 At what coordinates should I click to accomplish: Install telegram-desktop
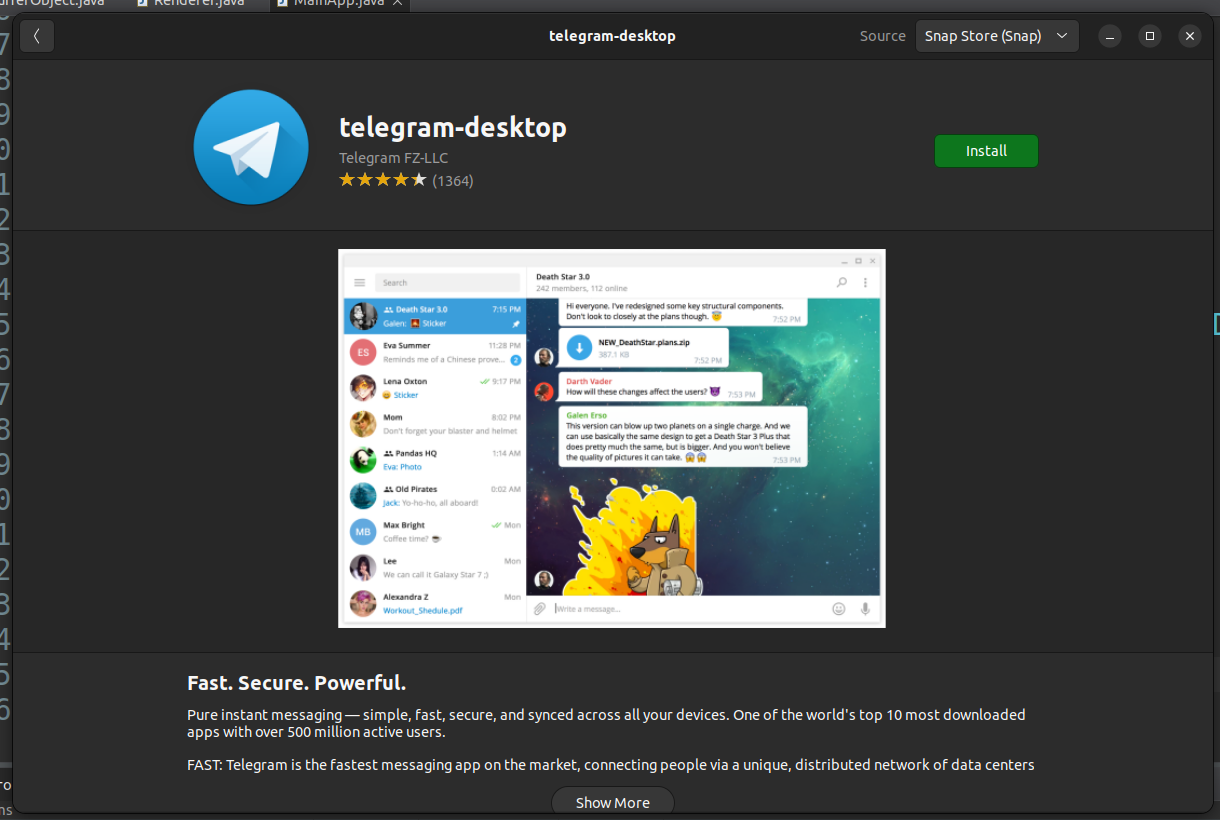pos(986,151)
